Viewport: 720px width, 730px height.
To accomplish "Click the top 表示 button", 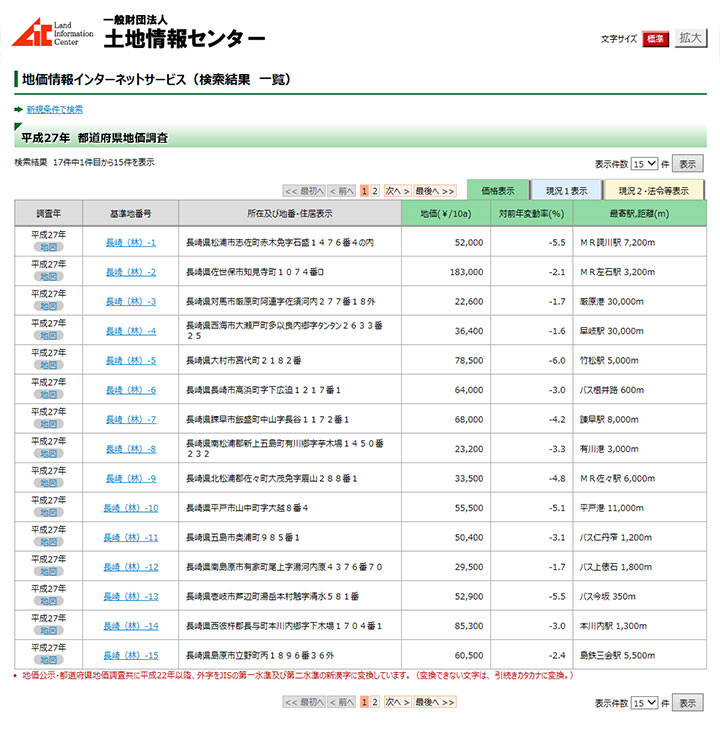I will tap(686, 164).
